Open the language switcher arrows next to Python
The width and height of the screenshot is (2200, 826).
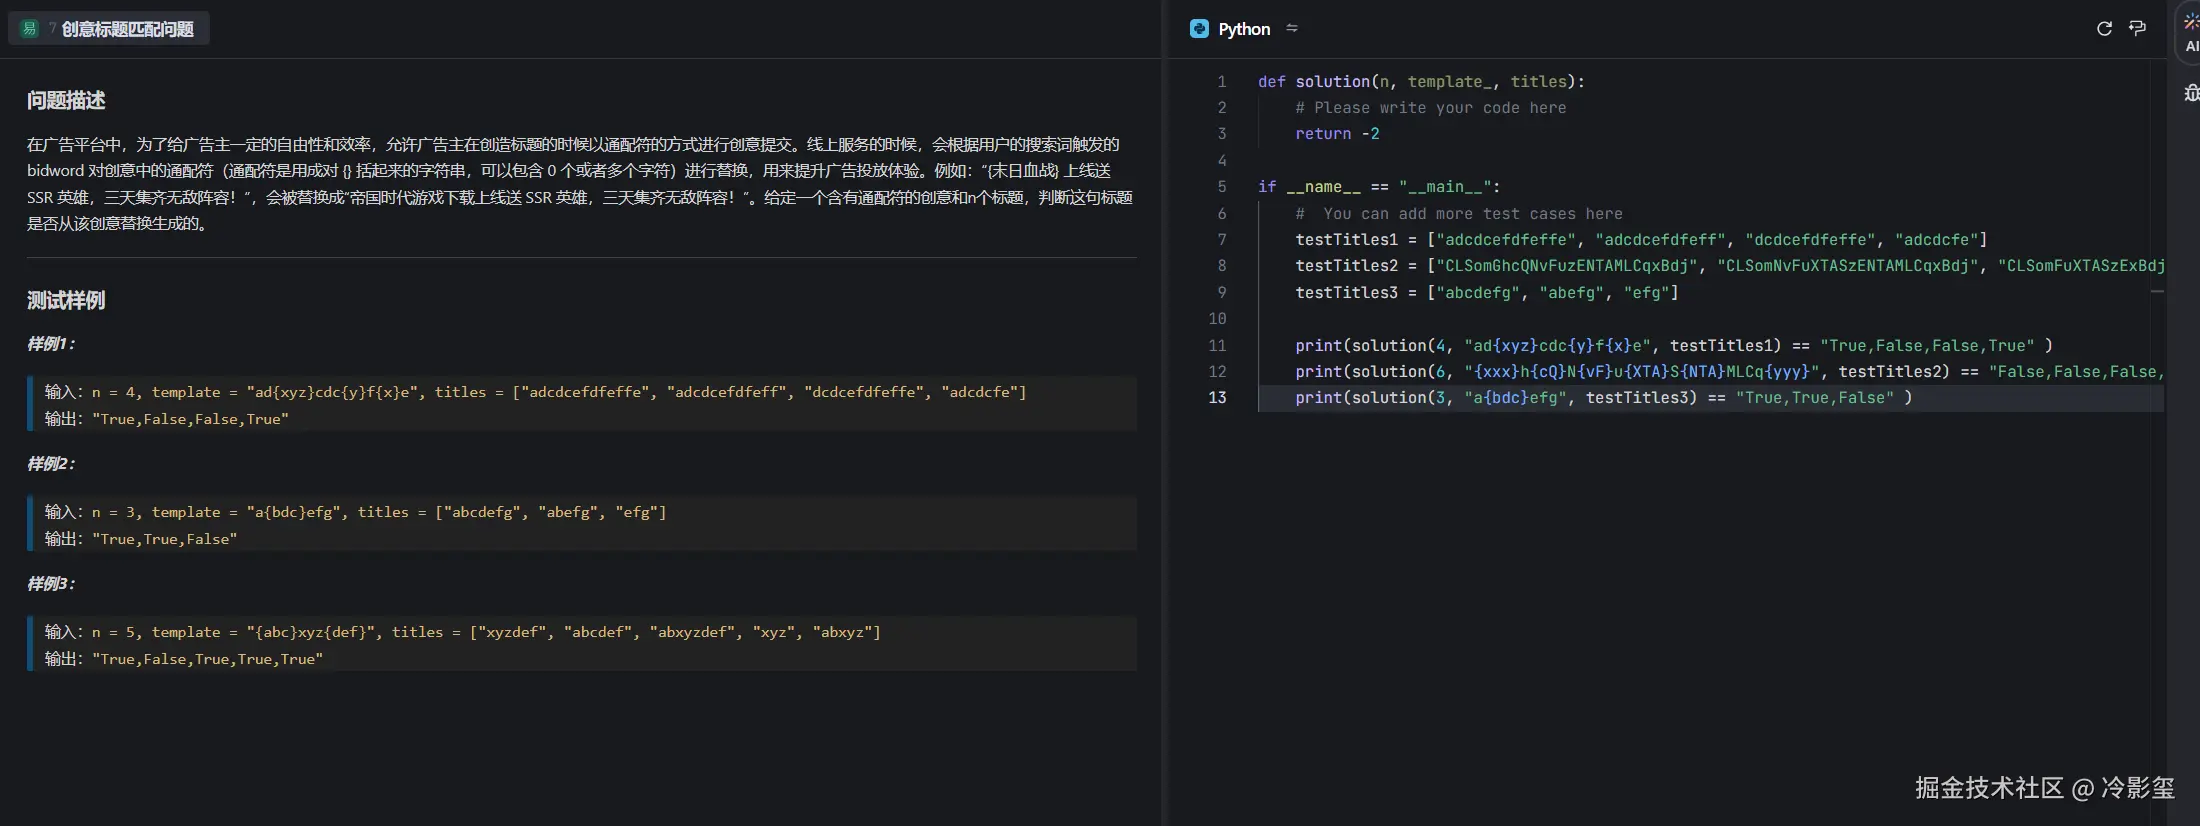(1291, 28)
